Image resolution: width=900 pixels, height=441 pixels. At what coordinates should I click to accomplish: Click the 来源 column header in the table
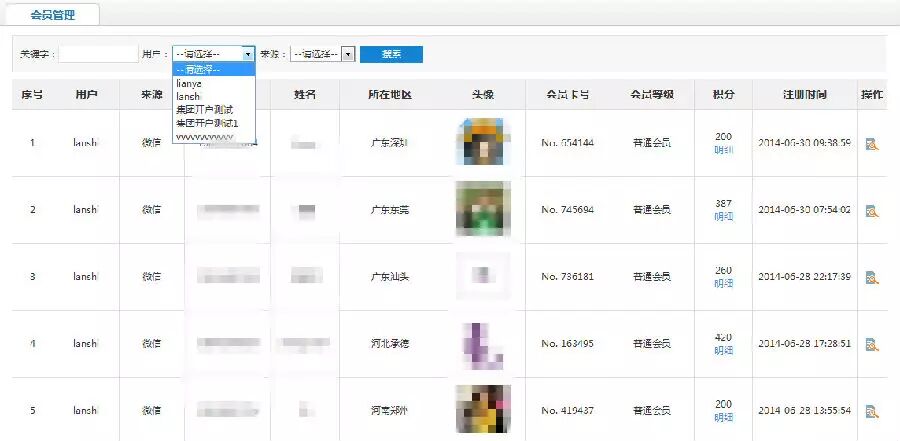pos(152,95)
